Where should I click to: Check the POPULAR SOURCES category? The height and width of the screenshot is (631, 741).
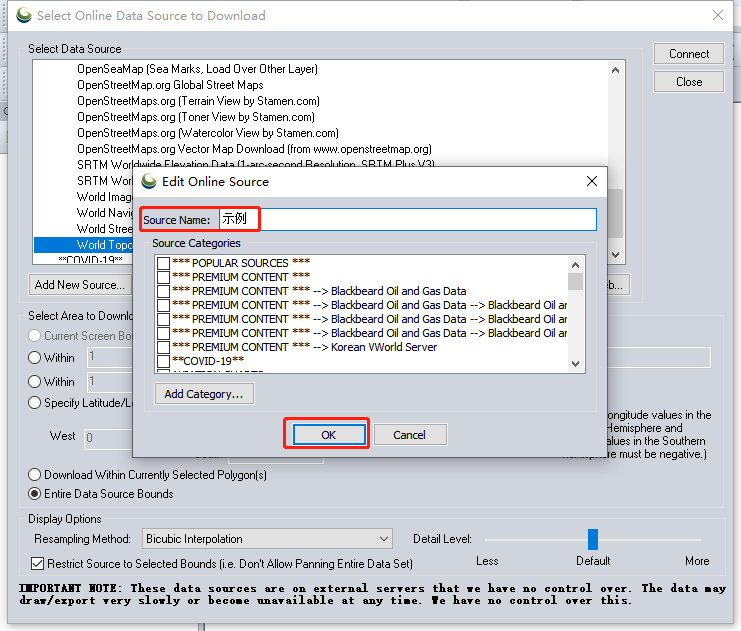point(163,263)
